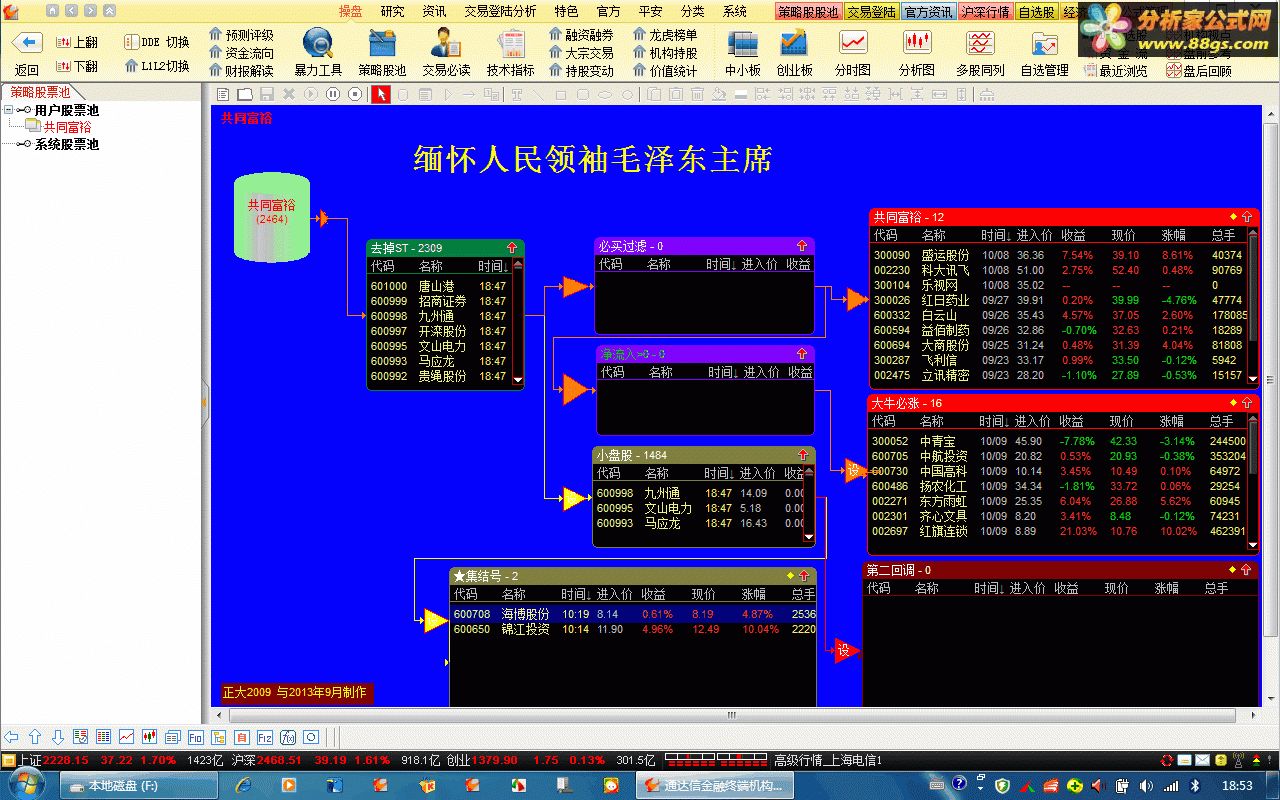The width and height of the screenshot is (1280, 800).
Task: Click the home icon in title bar
Action: pyautogui.click(x=53, y=11)
